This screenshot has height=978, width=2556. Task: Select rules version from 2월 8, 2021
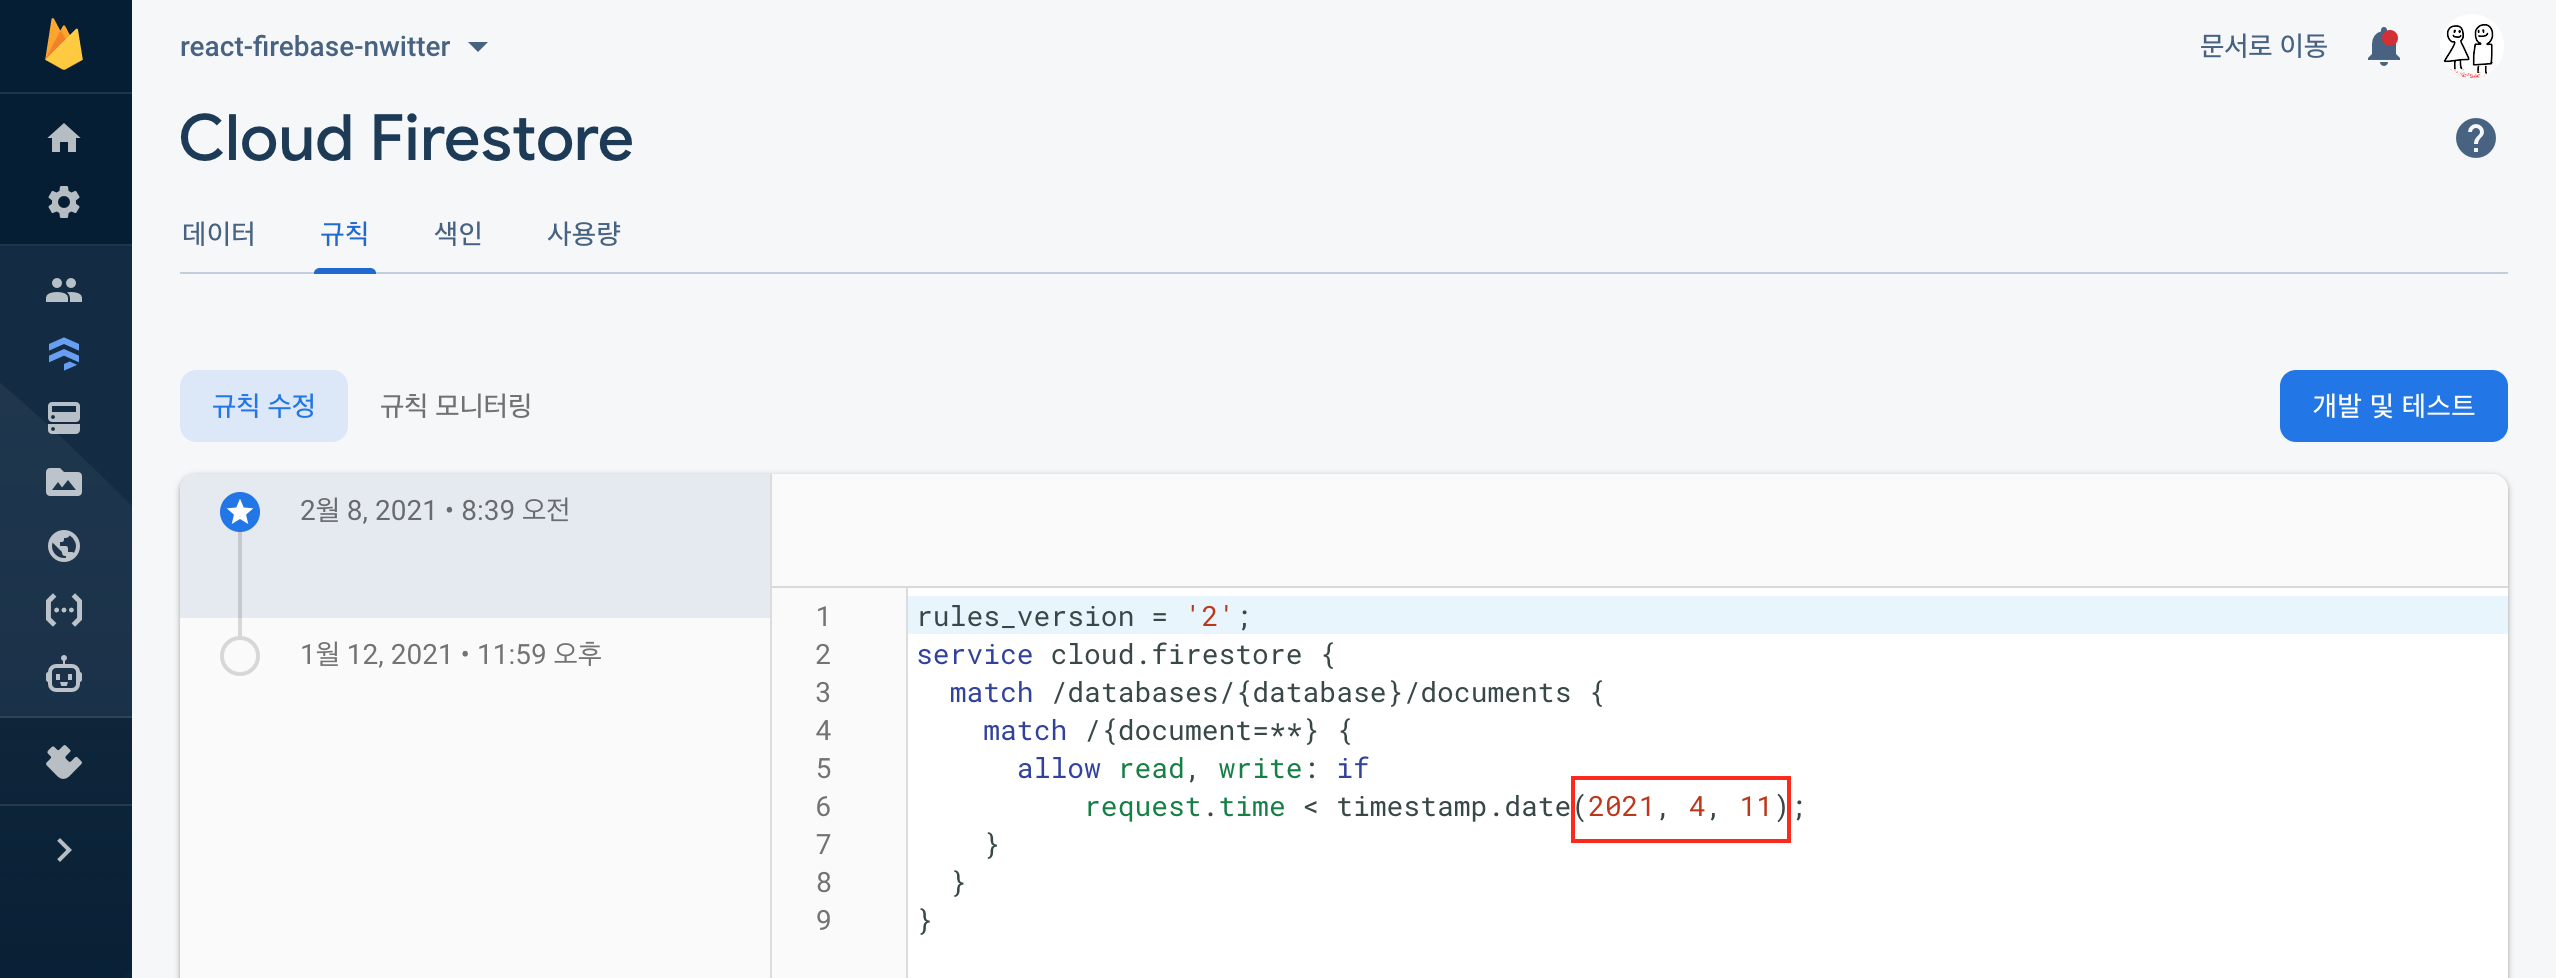tap(476, 546)
